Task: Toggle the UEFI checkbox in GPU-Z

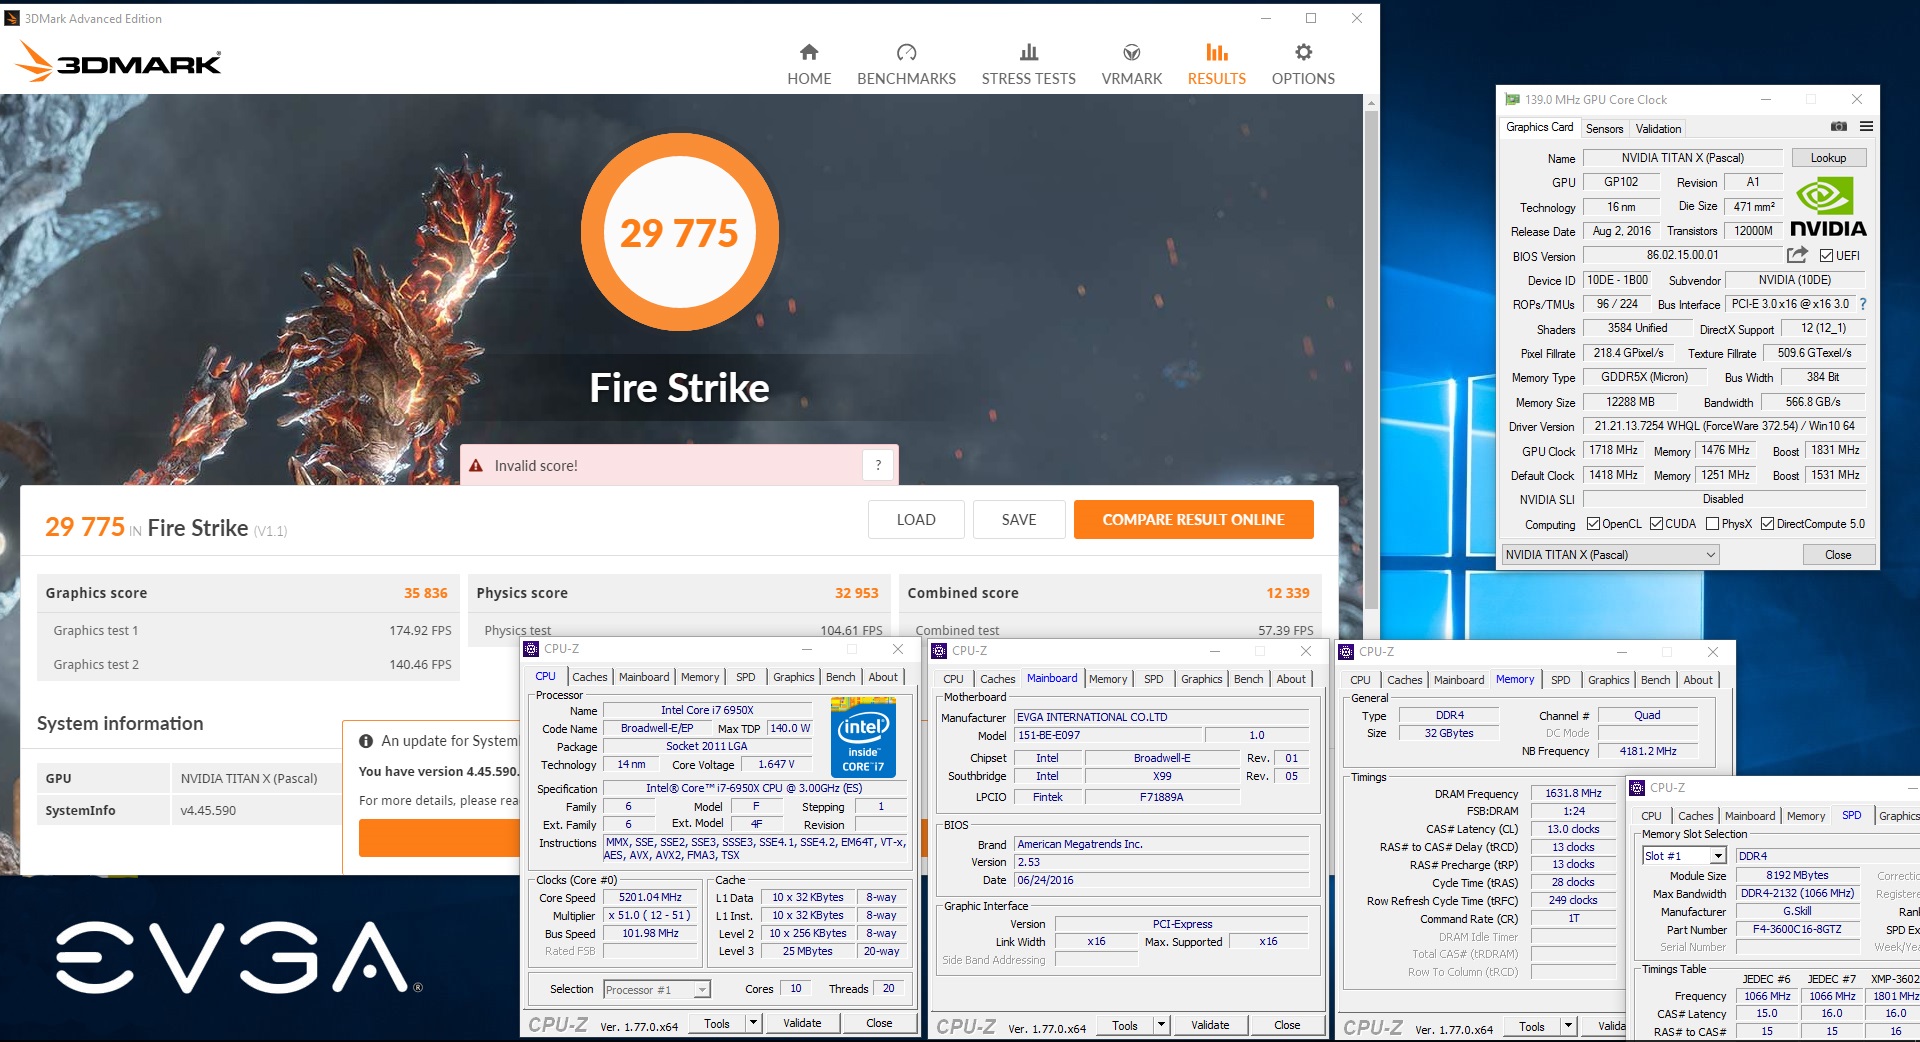Action: (1826, 256)
